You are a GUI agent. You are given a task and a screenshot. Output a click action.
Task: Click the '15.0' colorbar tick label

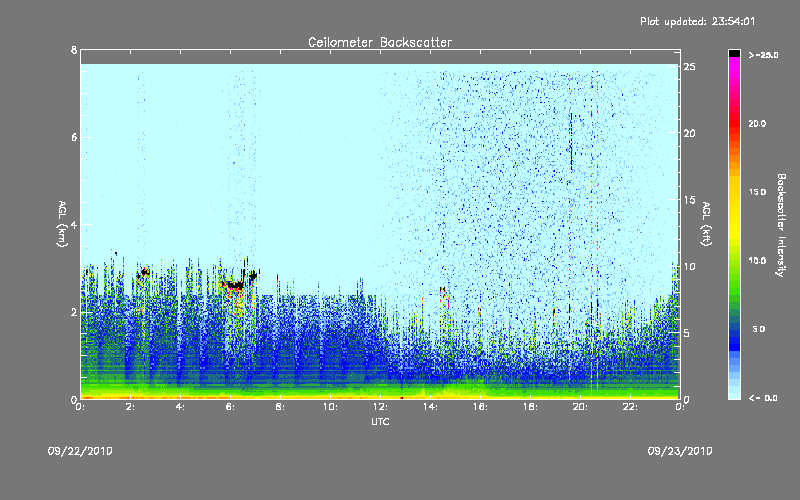point(757,192)
